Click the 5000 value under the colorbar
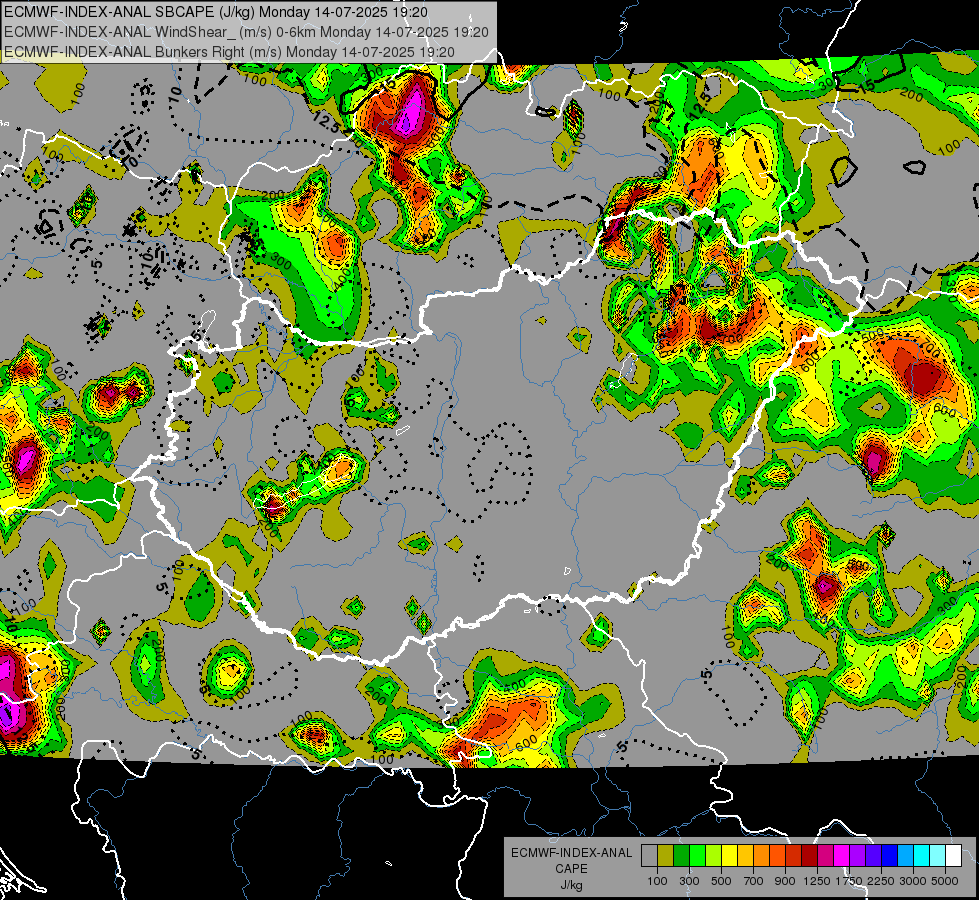The height and width of the screenshot is (900, 979). (945, 881)
